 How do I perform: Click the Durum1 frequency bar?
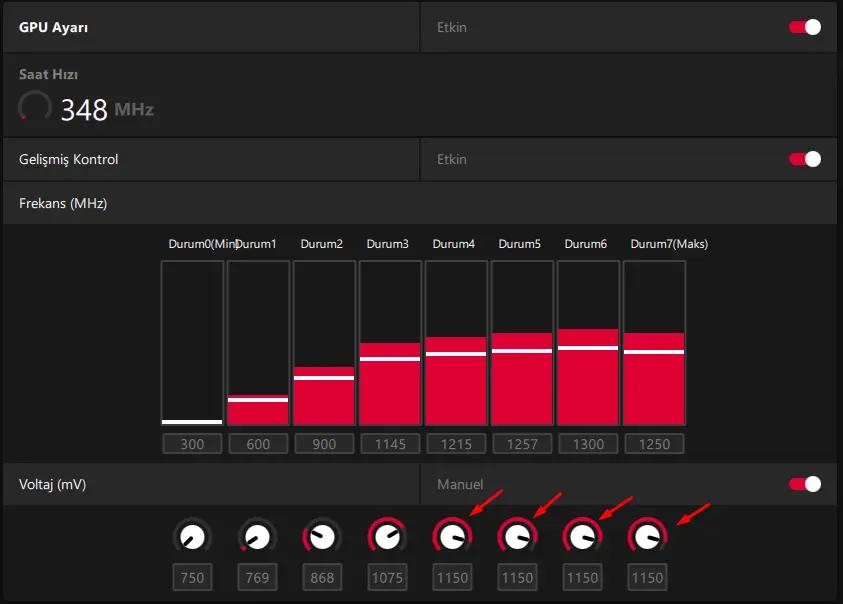point(258,343)
